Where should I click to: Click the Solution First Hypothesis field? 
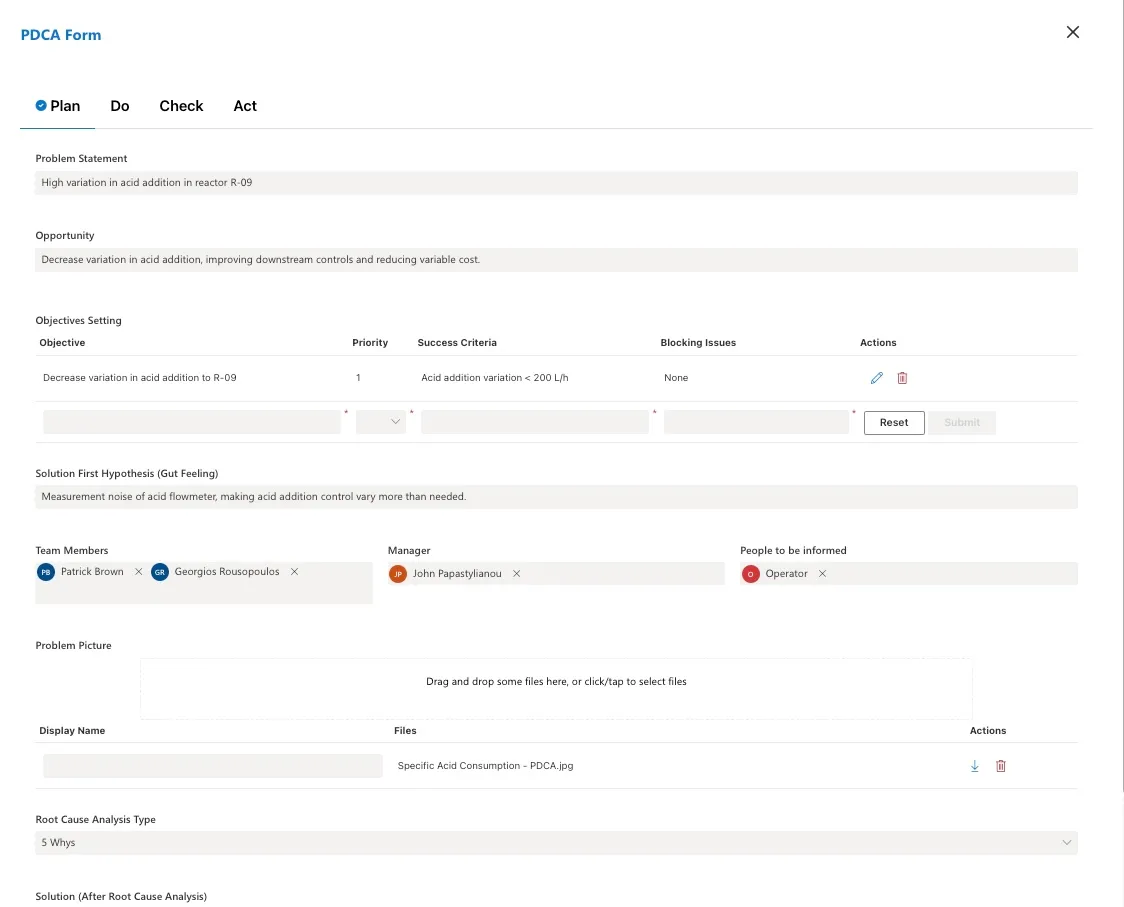point(556,497)
